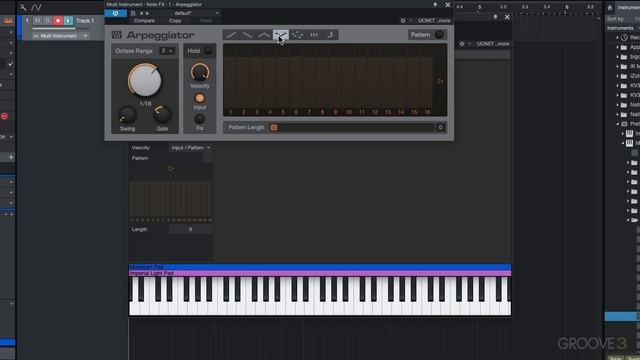The height and width of the screenshot is (360, 640).
Task: Toggle the Arpeggiator power bypass button
Action: click(x=116, y=13)
